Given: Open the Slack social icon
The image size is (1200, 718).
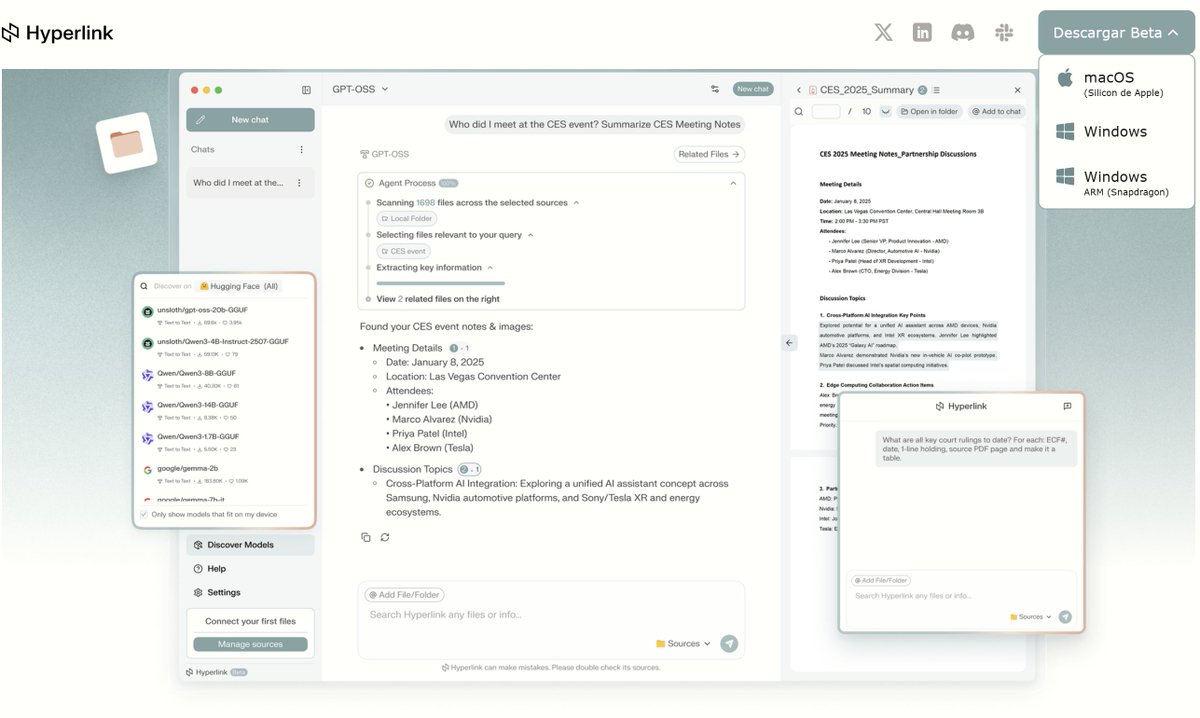Looking at the screenshot, I should pos(1004,32).
